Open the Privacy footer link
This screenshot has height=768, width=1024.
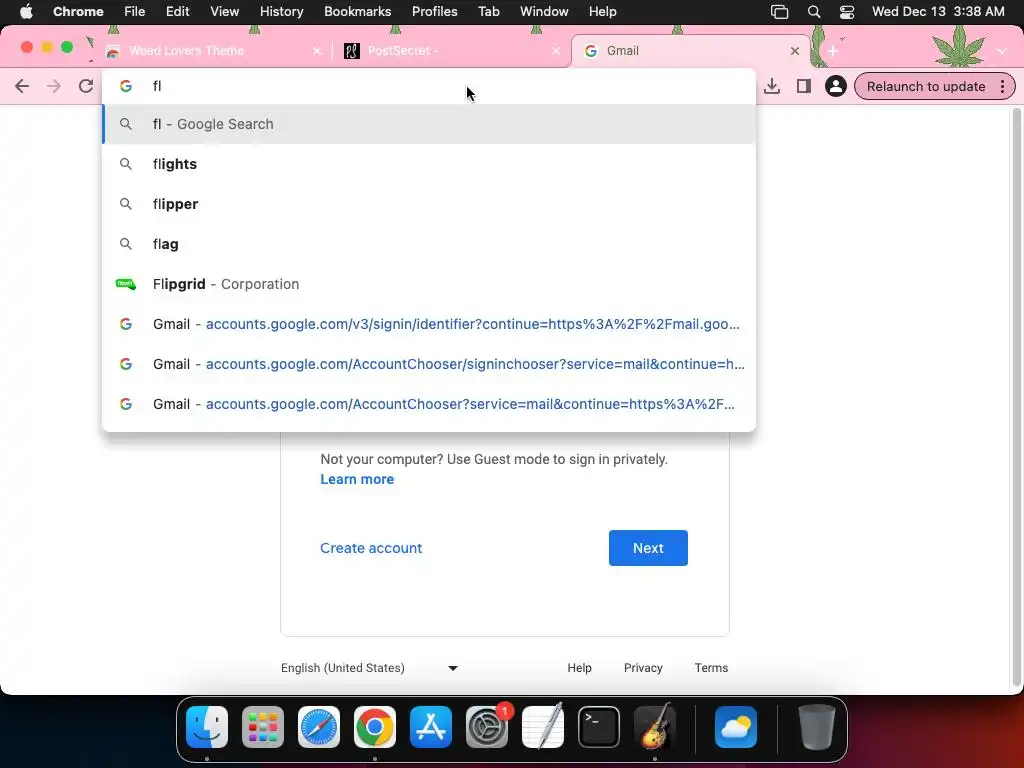tap(643, 668)
